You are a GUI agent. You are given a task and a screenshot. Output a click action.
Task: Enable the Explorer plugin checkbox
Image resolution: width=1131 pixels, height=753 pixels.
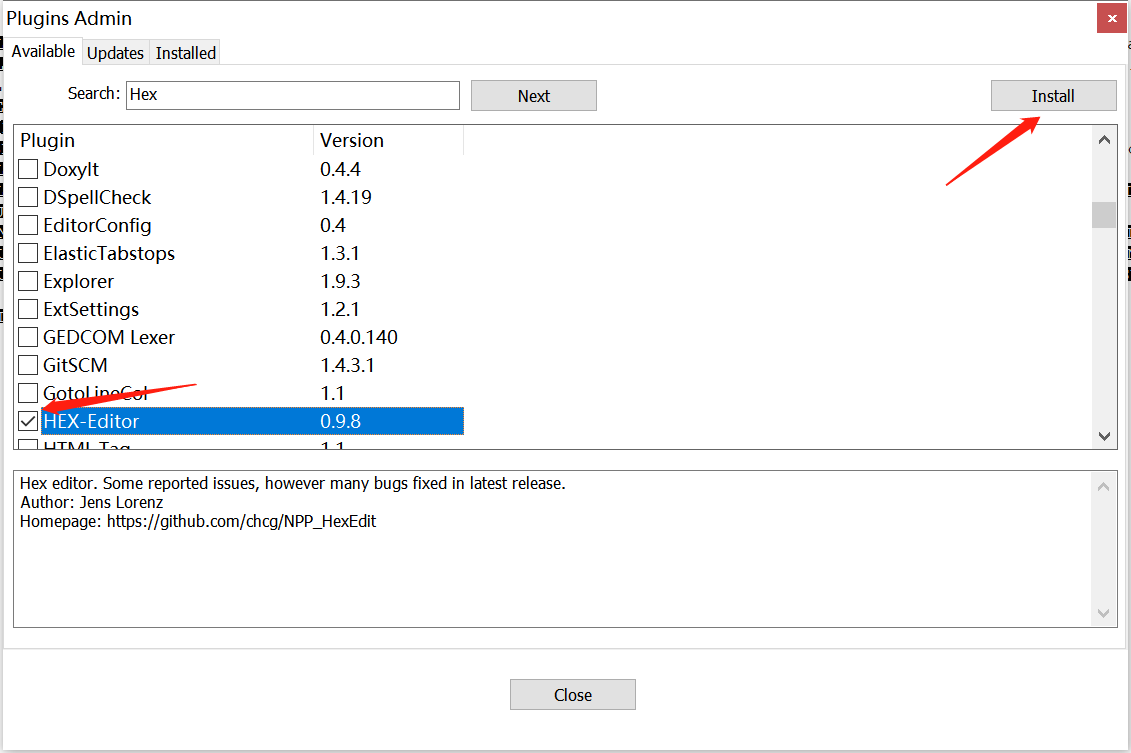(x=27, y=281)
